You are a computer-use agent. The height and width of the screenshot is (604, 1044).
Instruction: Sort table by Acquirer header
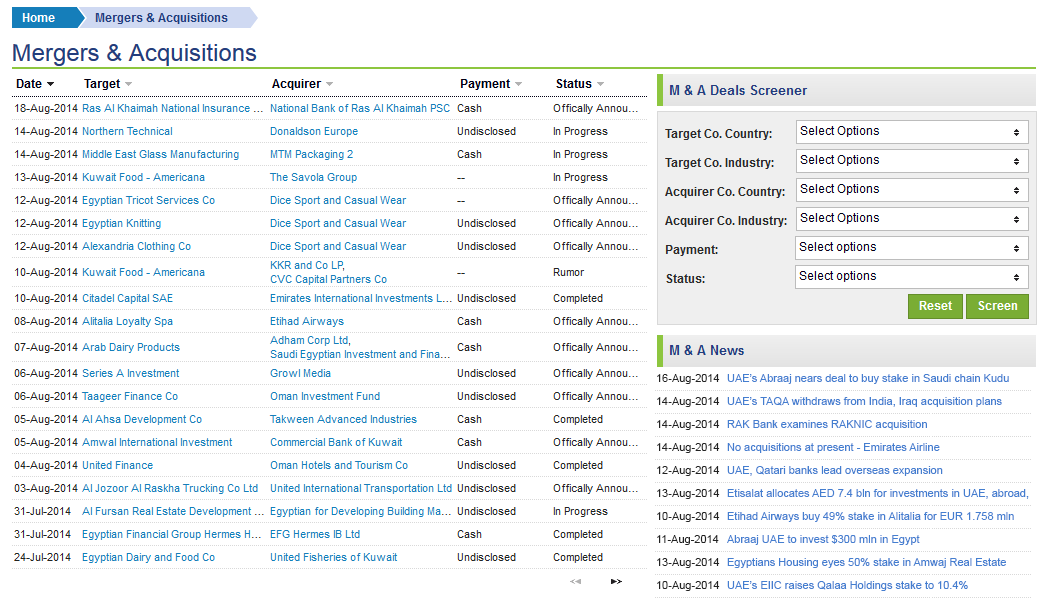coord(296,84)
